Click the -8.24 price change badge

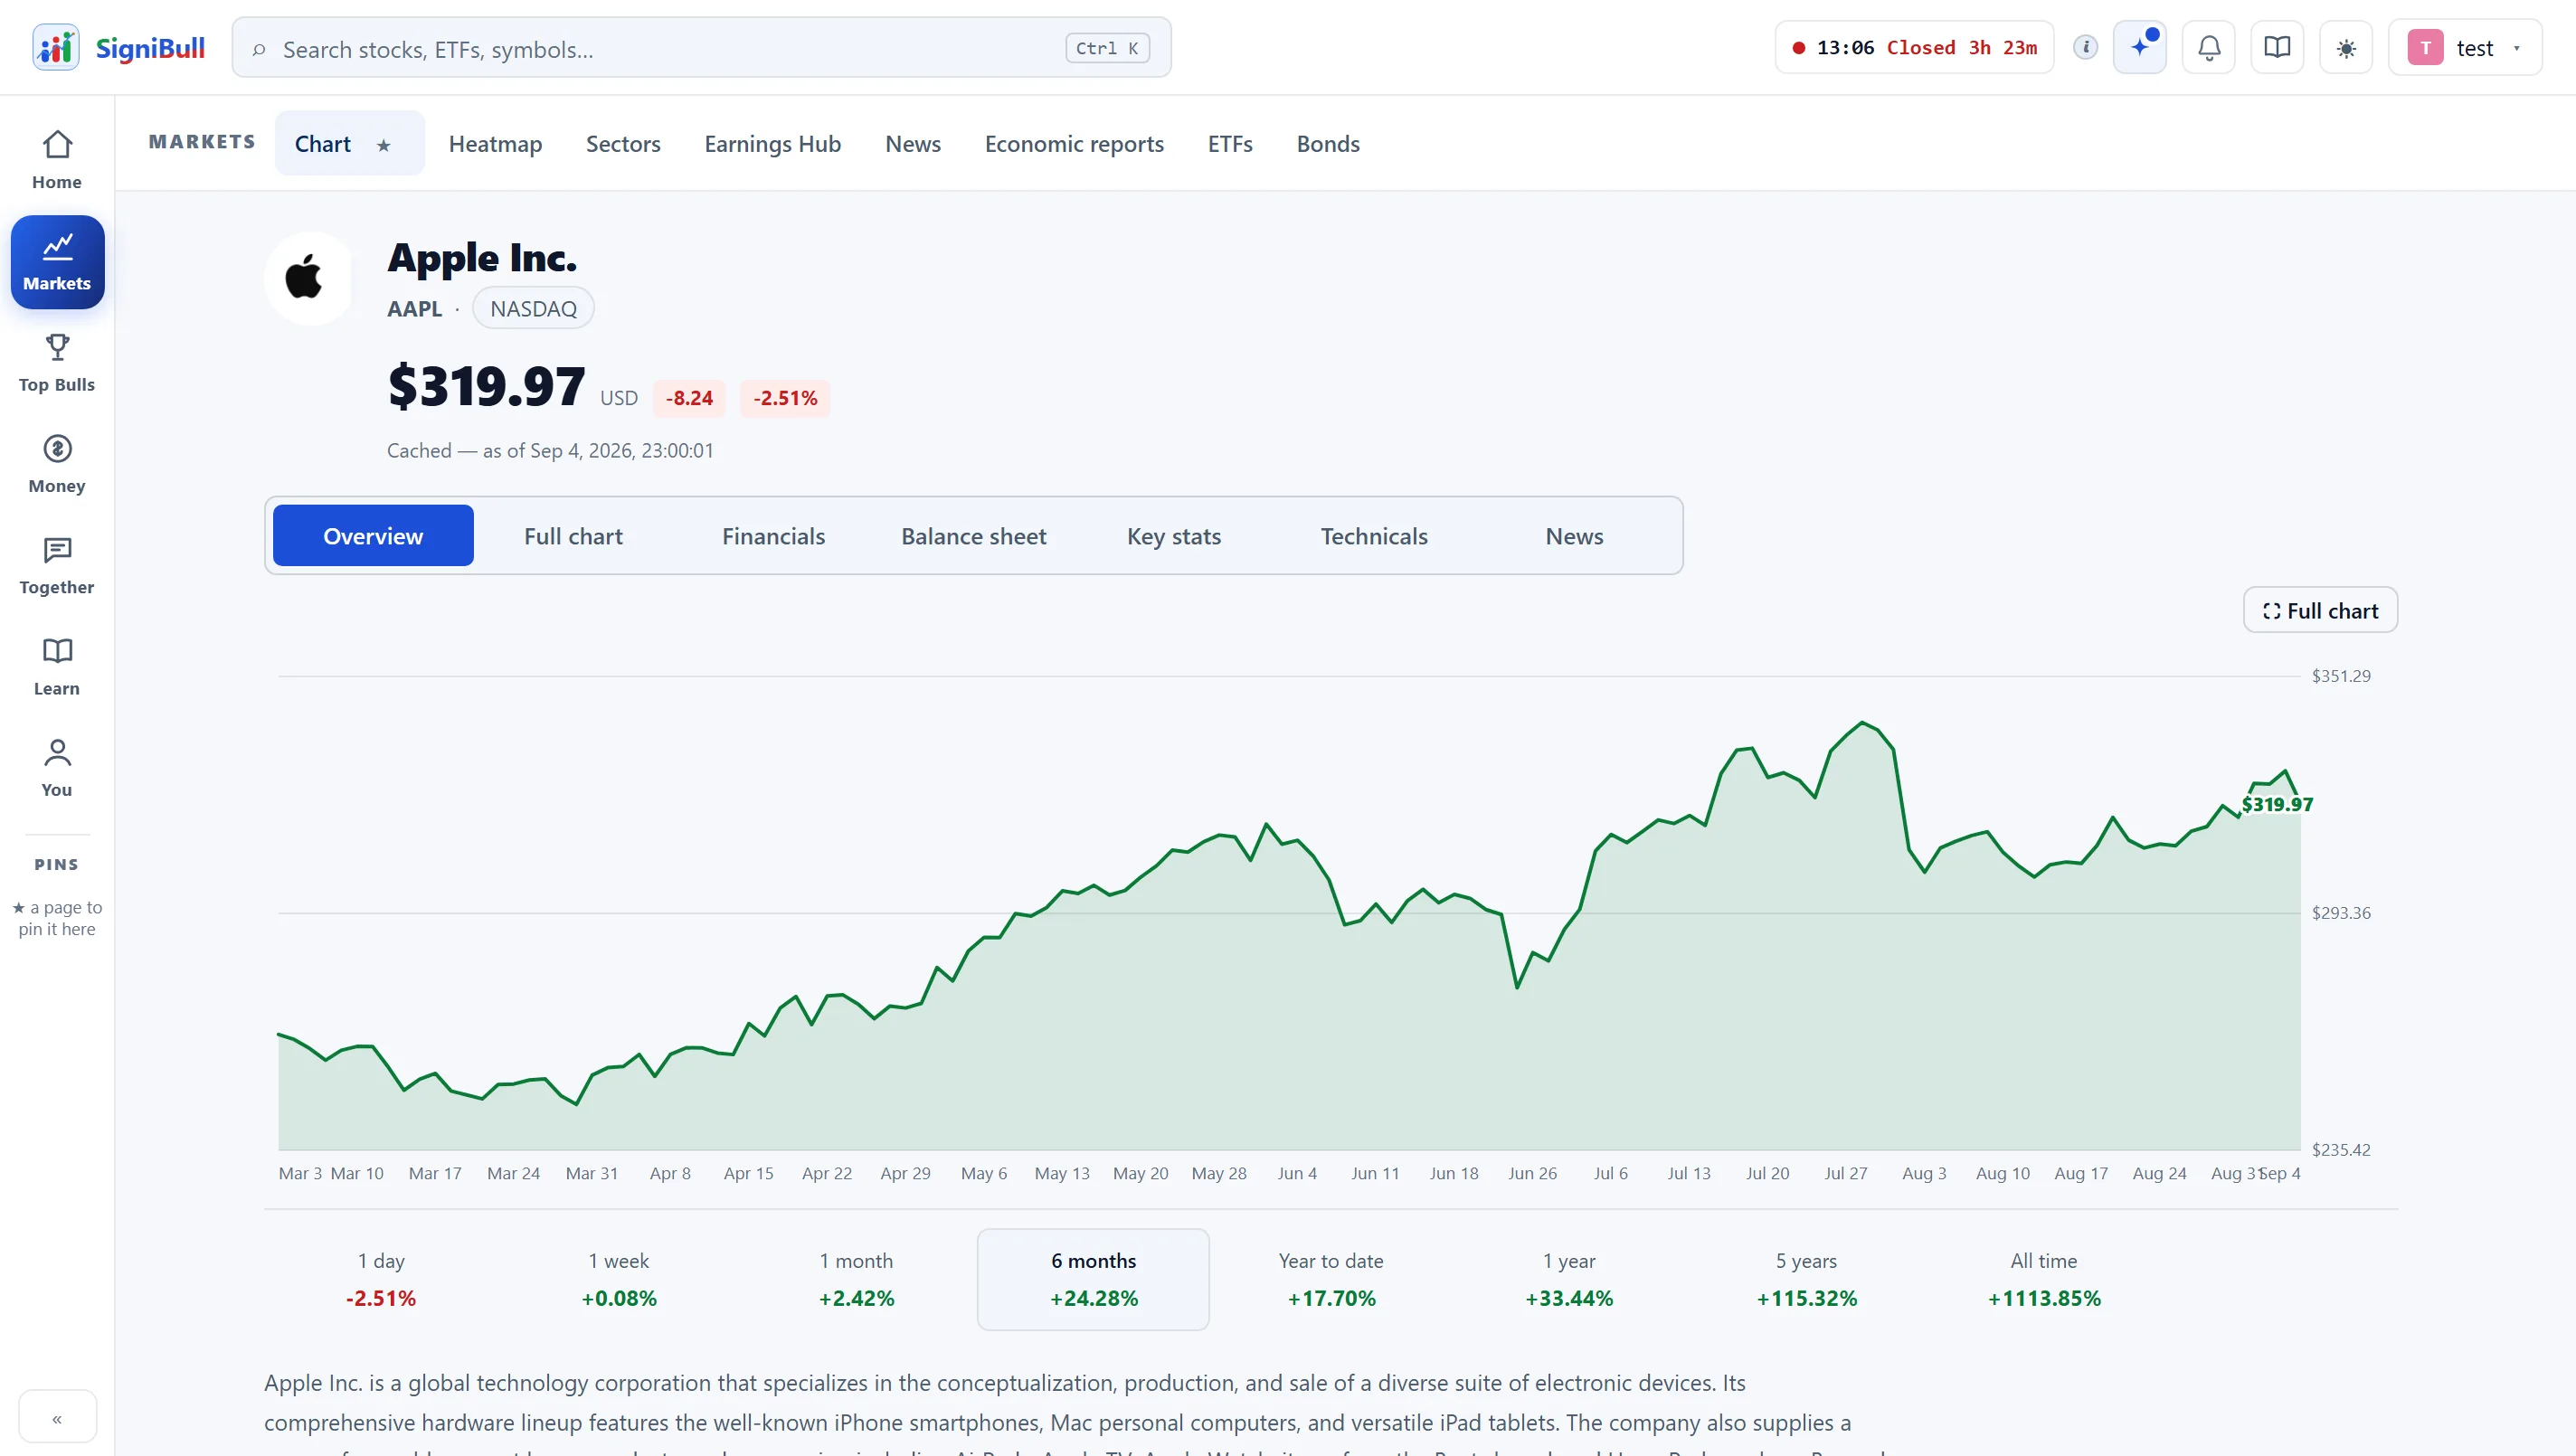coord(689,398)
